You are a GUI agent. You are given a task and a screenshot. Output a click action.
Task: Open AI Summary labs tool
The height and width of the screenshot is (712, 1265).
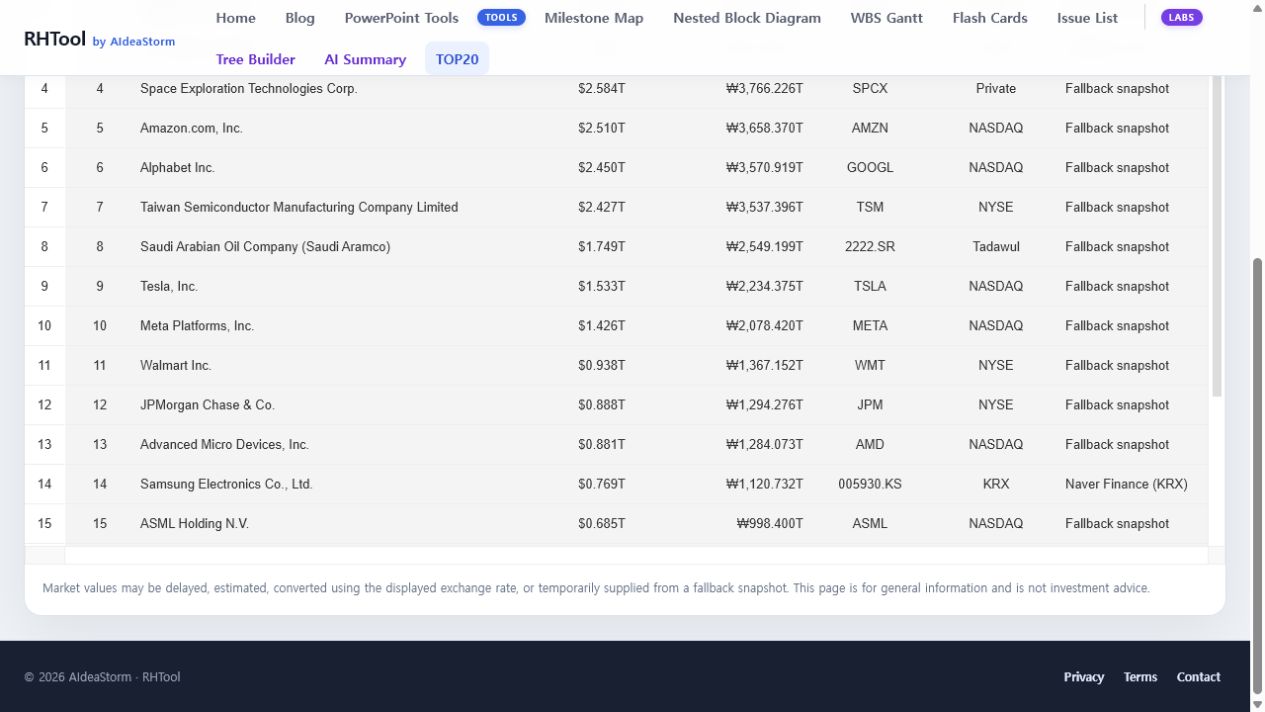[x=365, y=59]
